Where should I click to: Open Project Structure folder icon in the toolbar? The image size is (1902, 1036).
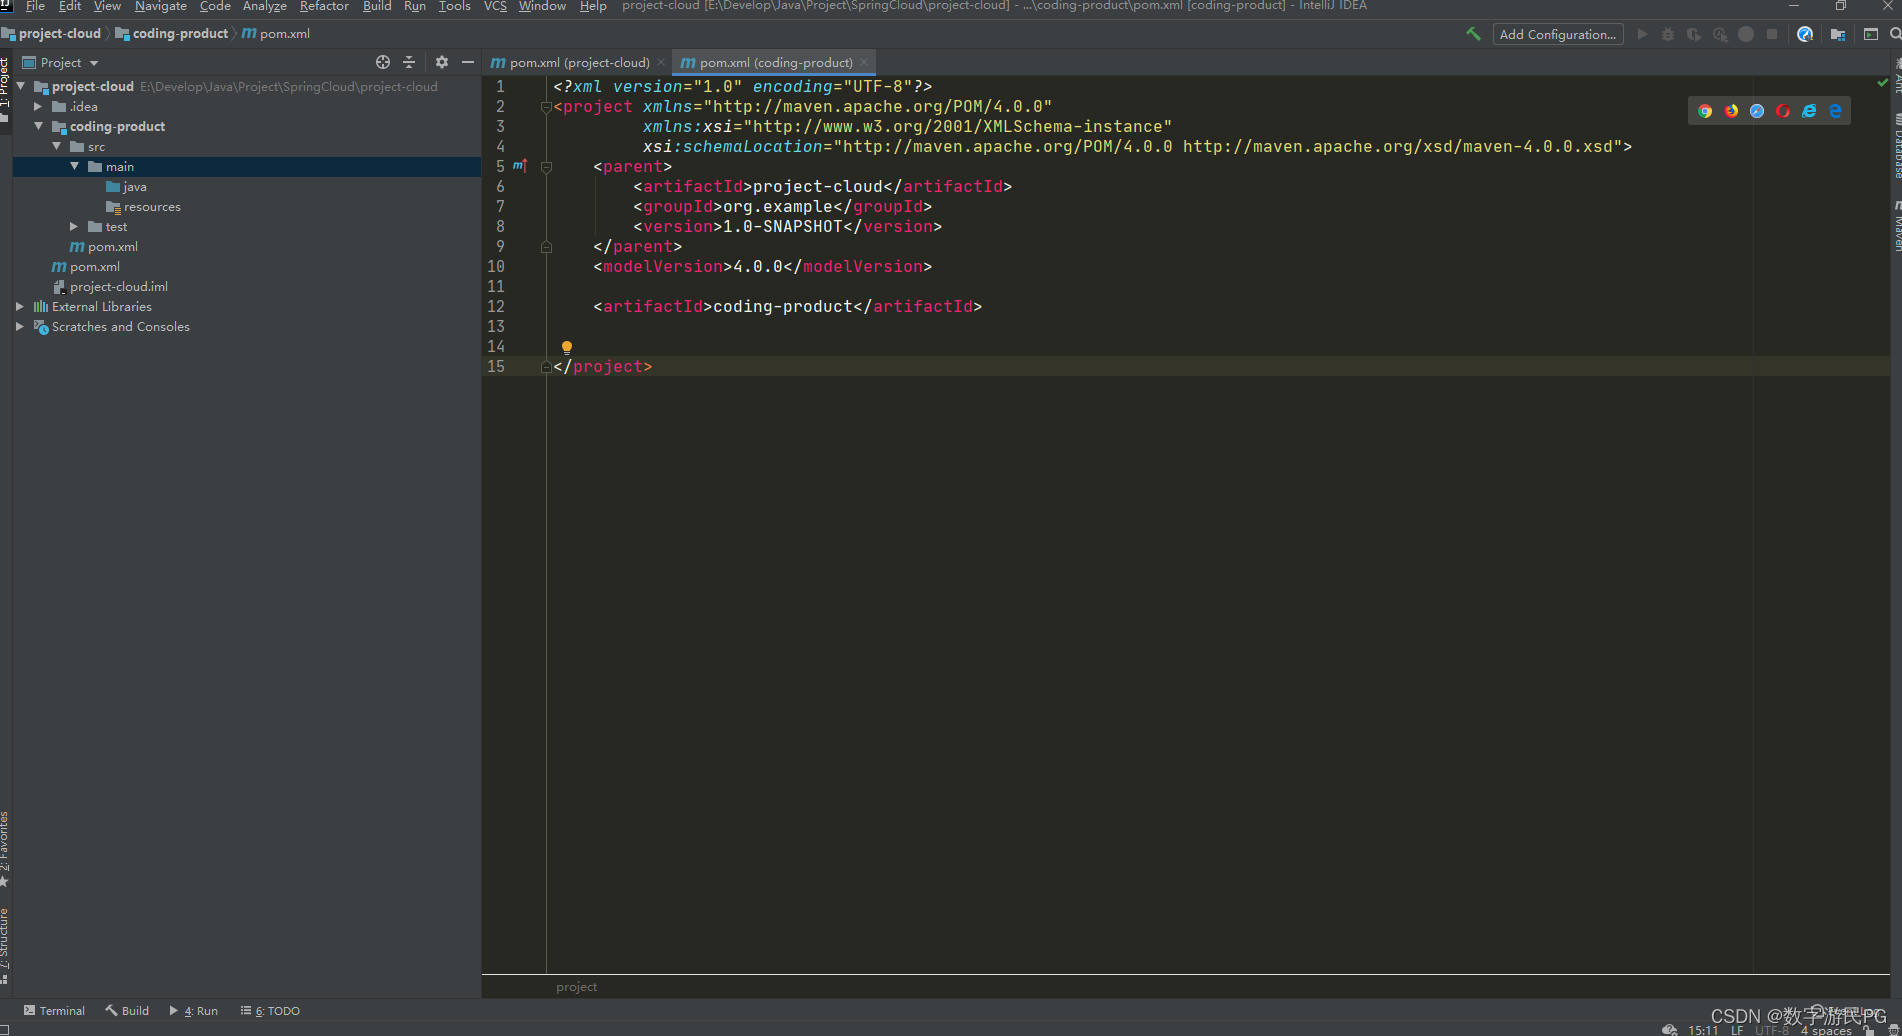click(x=1838, y=34)
